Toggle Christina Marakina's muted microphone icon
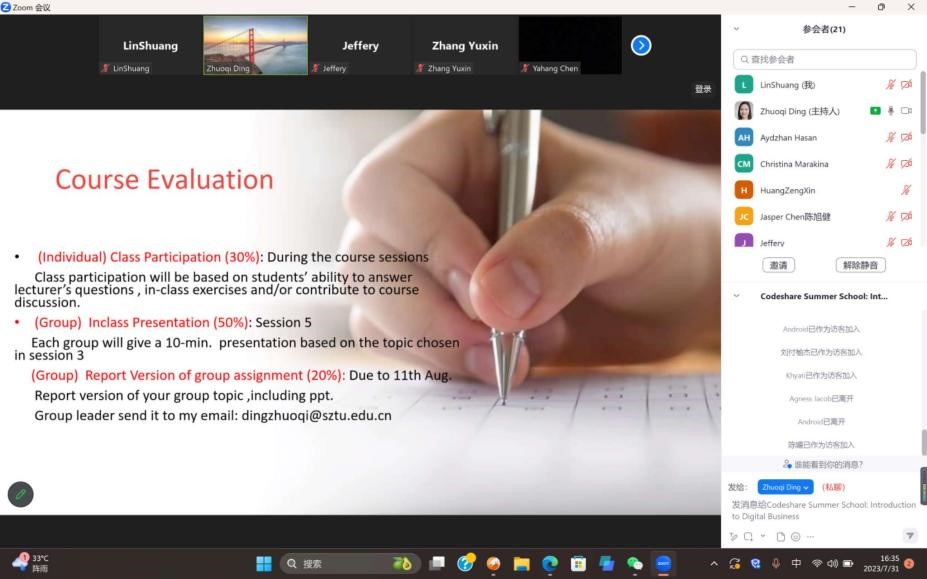Image resolution: width=927 pixels, height=579 pixels. [890, 163]
